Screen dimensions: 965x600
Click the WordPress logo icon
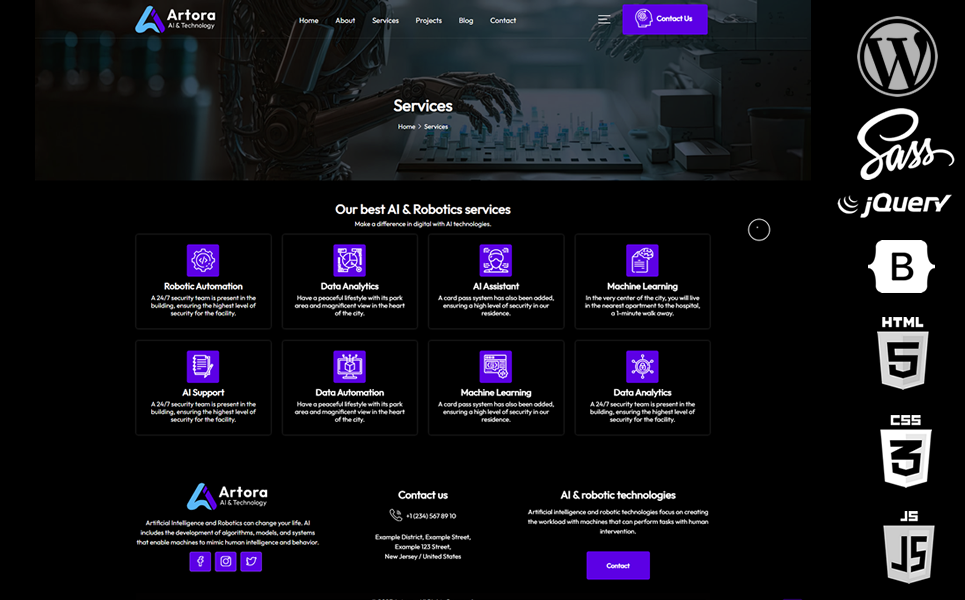coord(897,57)
